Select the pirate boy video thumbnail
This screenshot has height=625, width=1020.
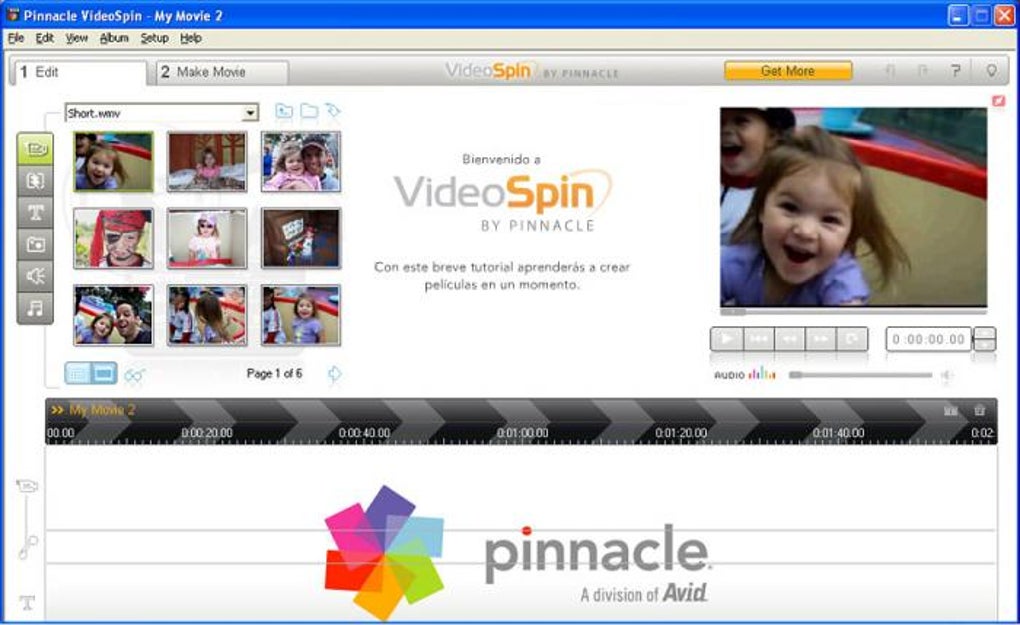pos(113,239)
